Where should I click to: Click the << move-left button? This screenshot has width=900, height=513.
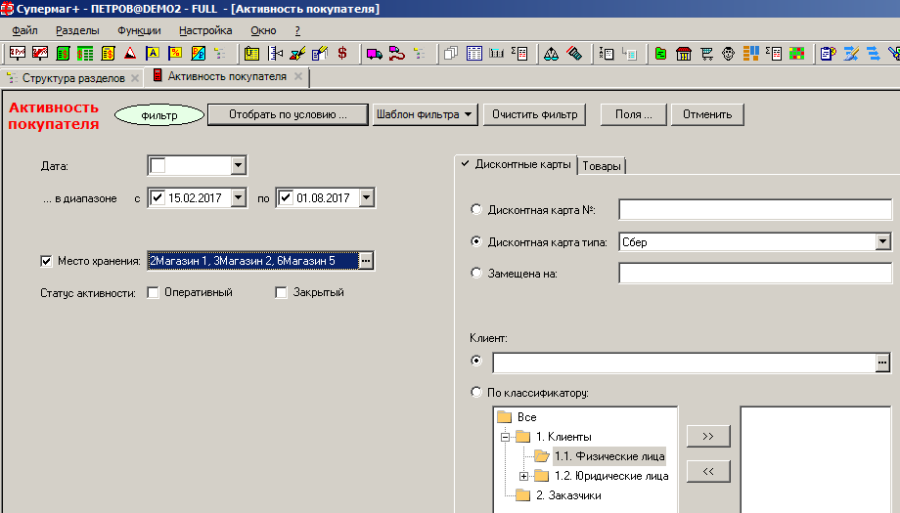point(708,471)
